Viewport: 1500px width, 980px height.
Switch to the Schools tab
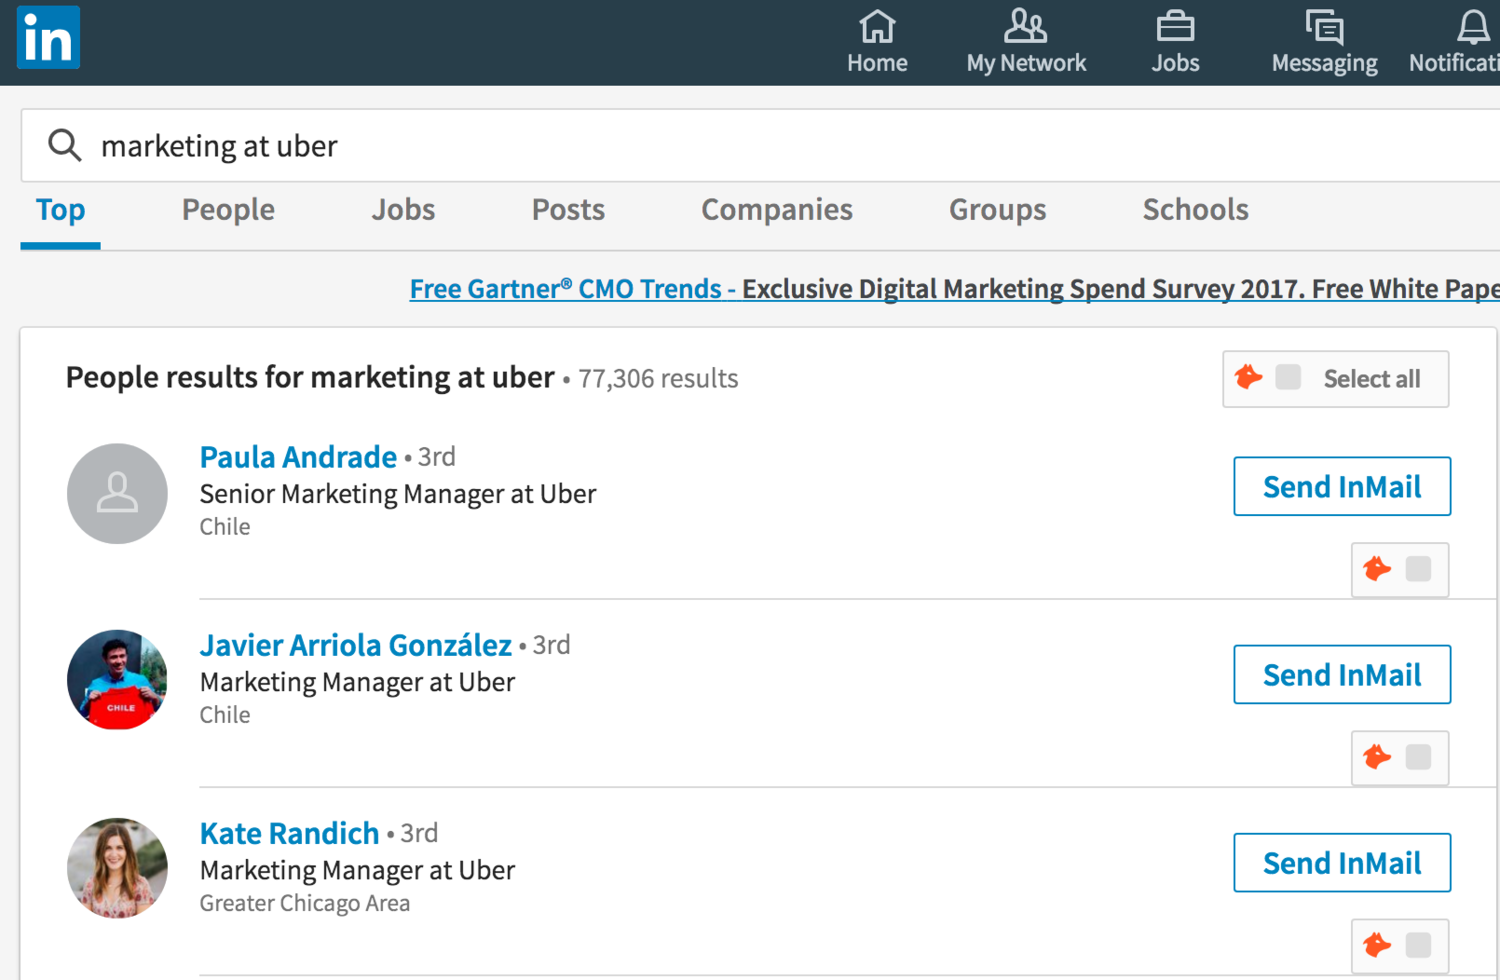click(1196, 210)
